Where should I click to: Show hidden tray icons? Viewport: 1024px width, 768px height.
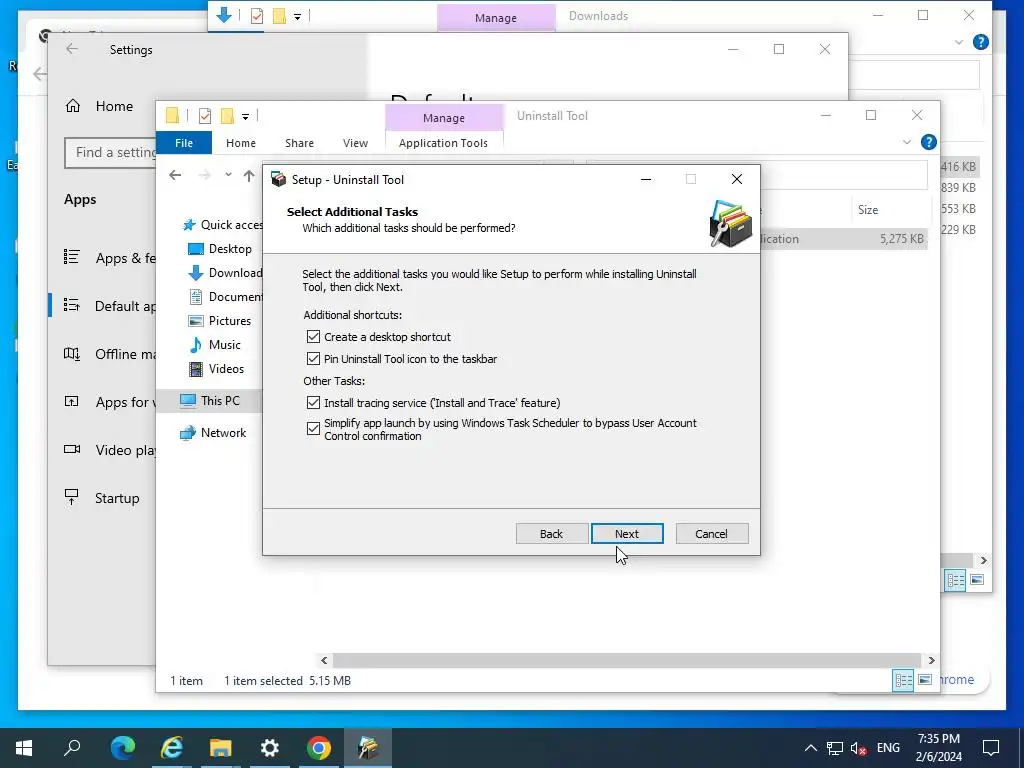(x=810, y=748)
